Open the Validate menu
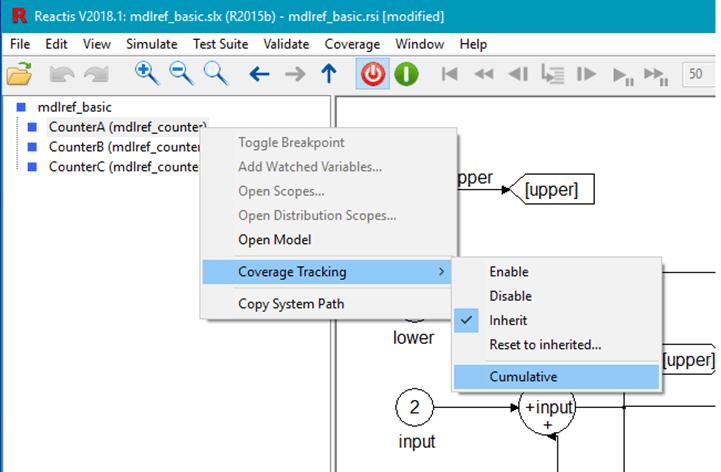This screenshot has width=721, height=472. point(286,44)
